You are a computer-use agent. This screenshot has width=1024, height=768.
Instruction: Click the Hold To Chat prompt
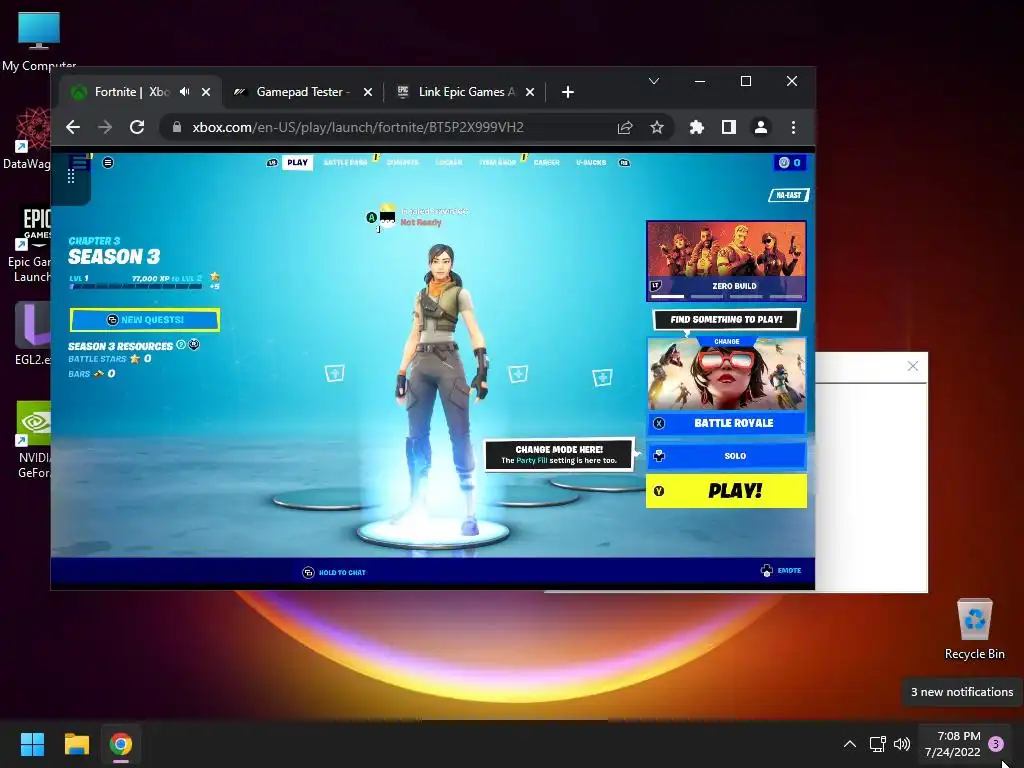click(334, 573)
